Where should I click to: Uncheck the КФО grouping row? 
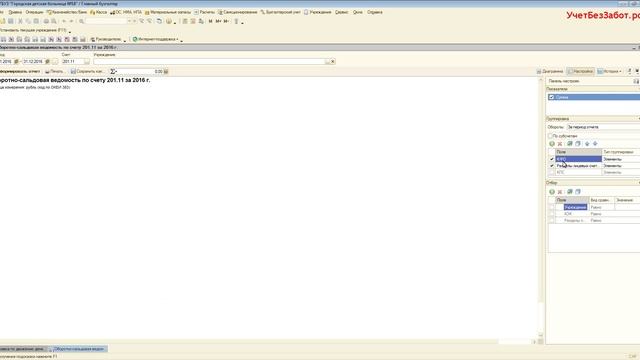551,159
